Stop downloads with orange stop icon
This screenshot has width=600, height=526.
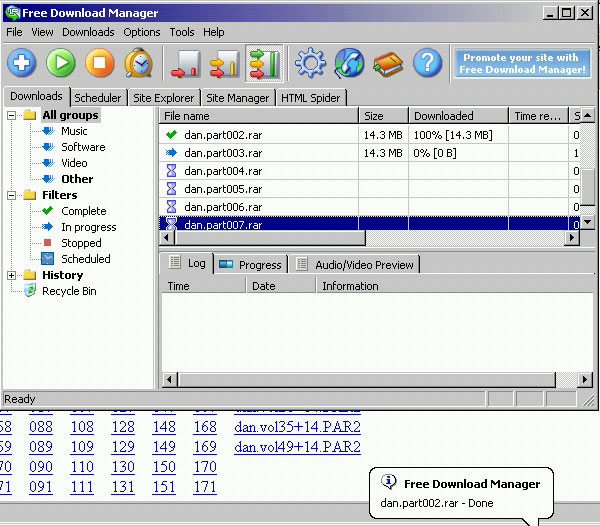99,63
